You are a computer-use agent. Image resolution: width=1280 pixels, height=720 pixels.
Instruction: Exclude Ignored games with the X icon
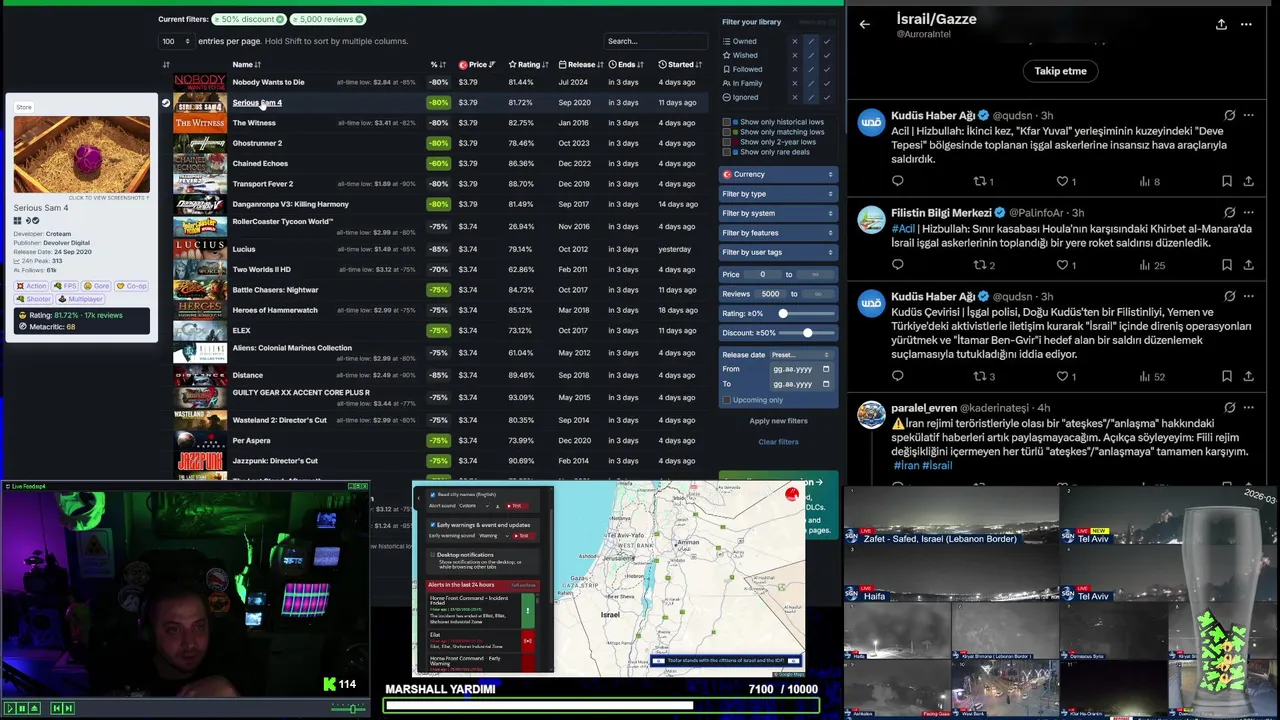tap(795, 98)
